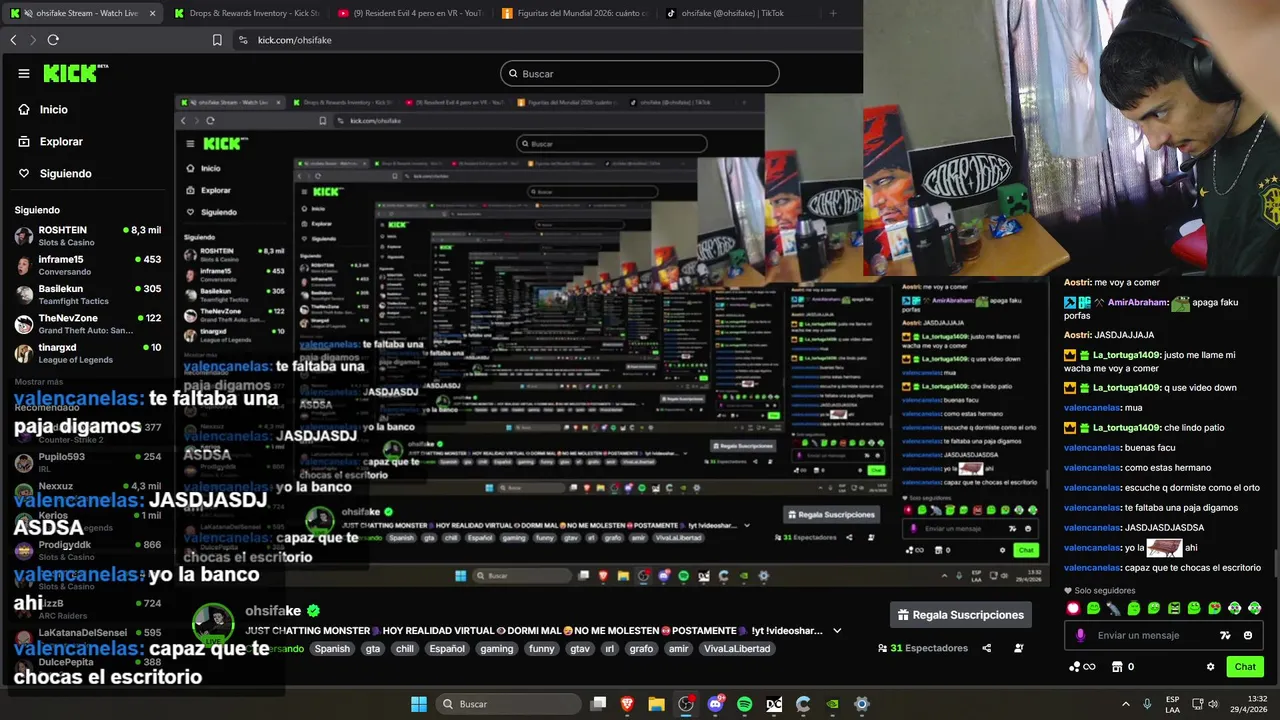Open OBS Studio from taskbar
Image resolution: width=1280 pixels, height=720 pixels.
[685, 704]
